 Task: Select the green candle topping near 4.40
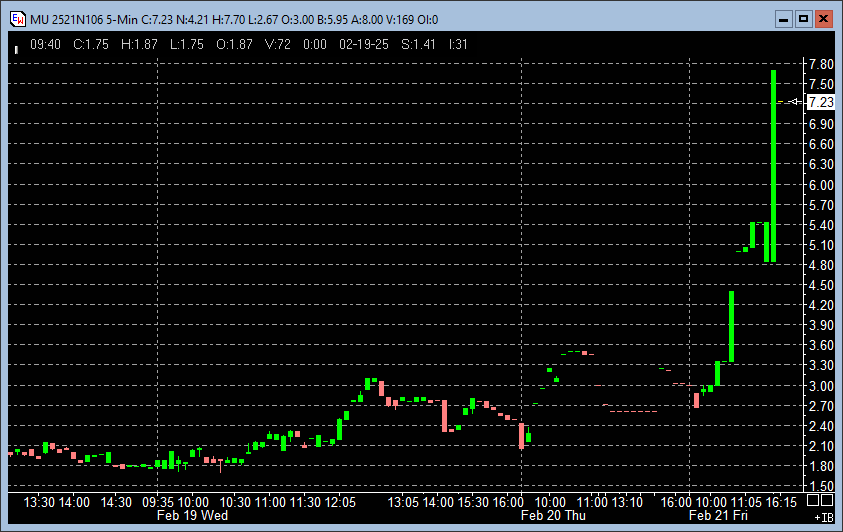731,326
